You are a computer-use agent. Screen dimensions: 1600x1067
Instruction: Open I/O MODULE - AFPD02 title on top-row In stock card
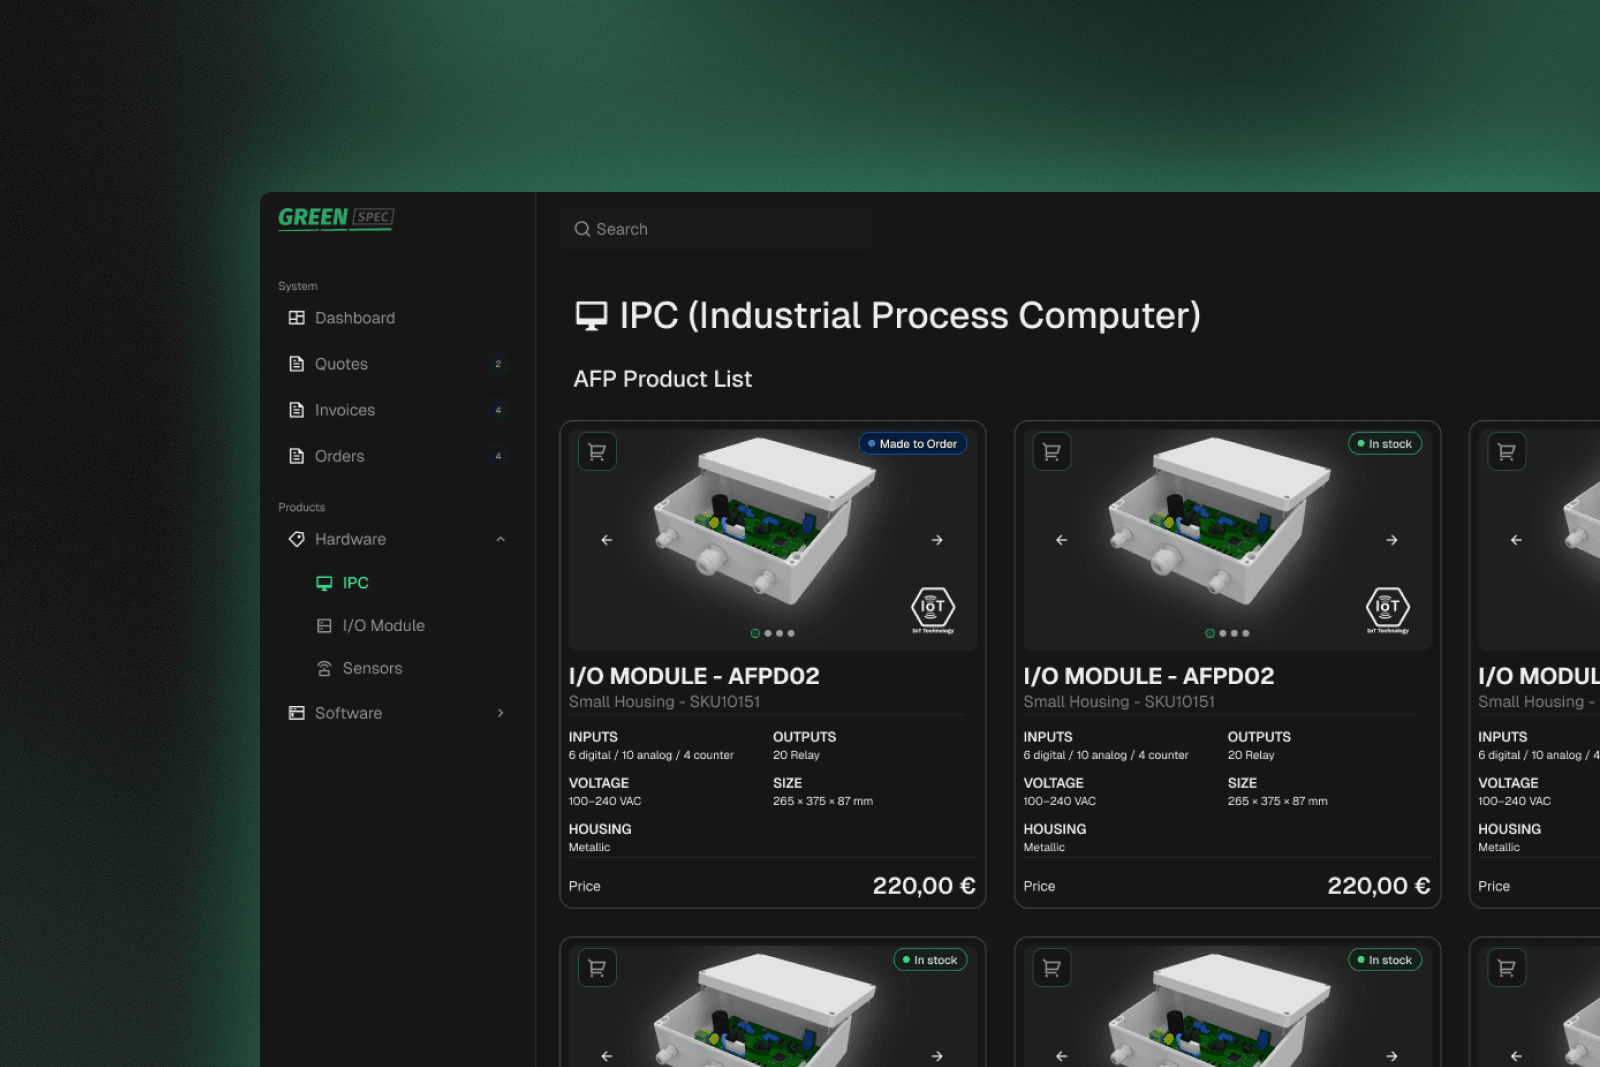click(x=1149, y=676)
